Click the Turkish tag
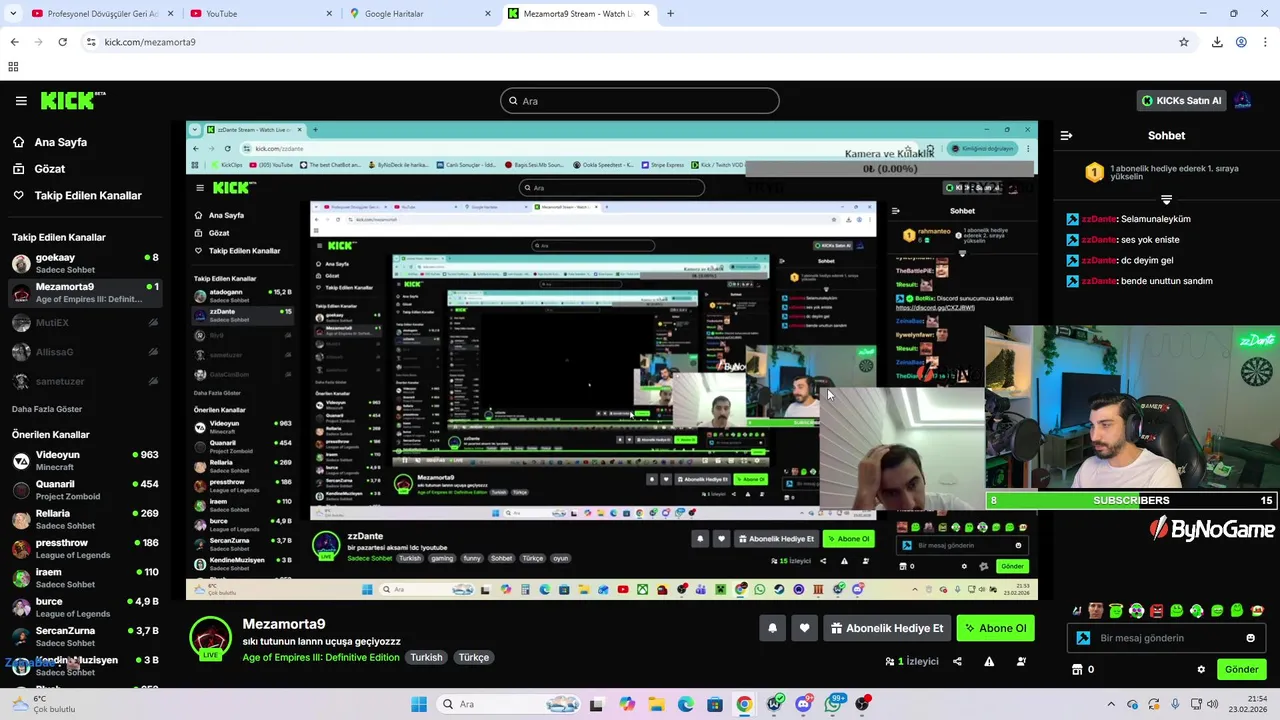Viewport: 1280px width, 720px height. pos(426,657)
